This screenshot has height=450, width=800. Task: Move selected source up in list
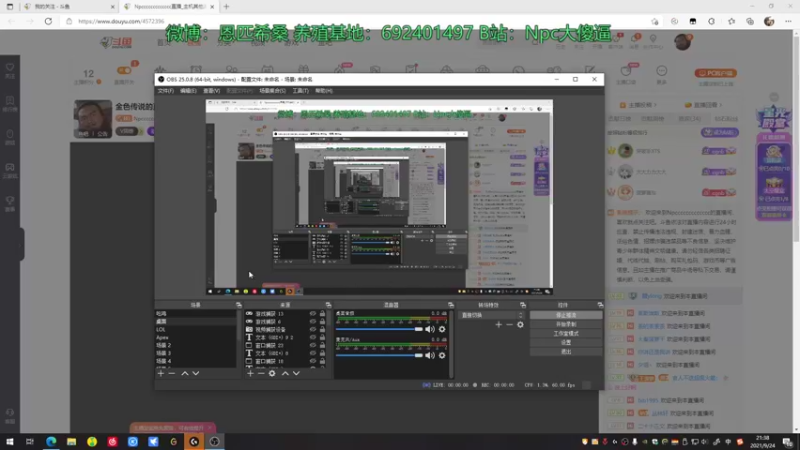pos(285,373)
